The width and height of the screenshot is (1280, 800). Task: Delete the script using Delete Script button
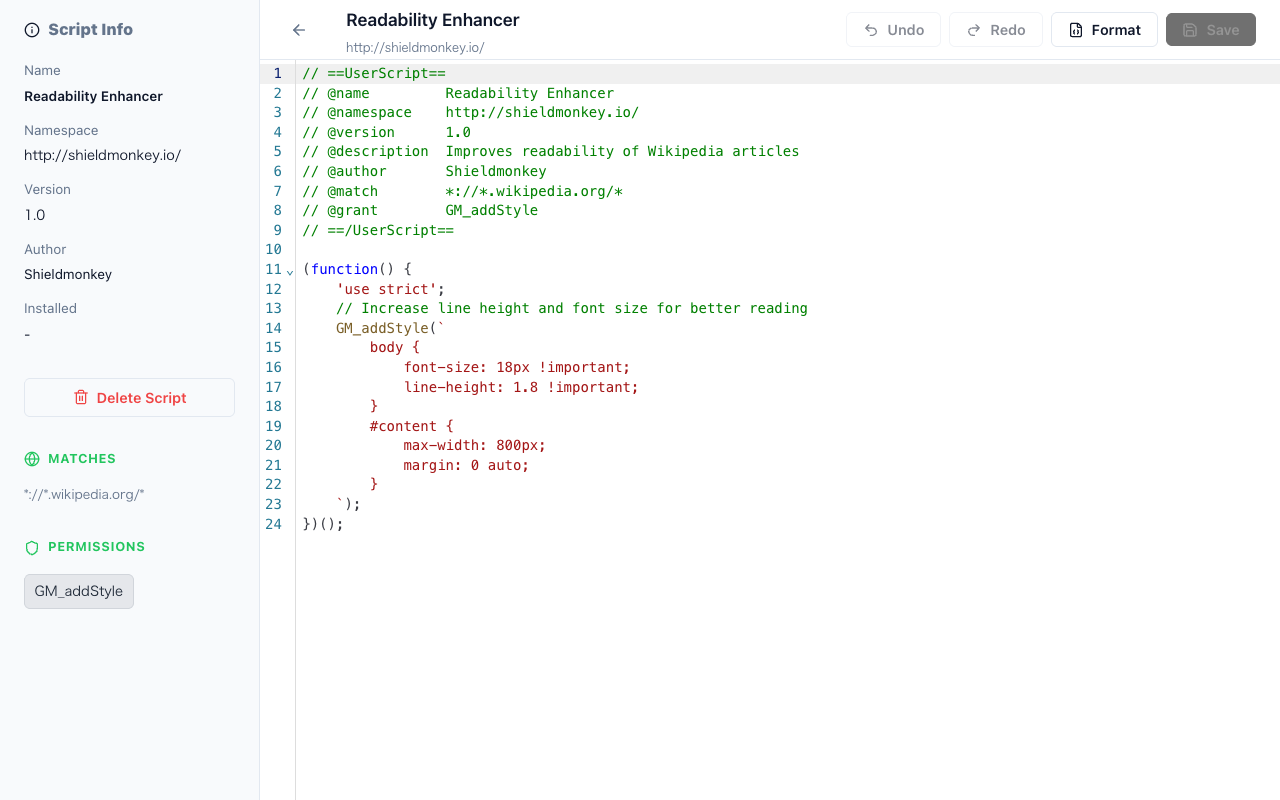(129, 397)
